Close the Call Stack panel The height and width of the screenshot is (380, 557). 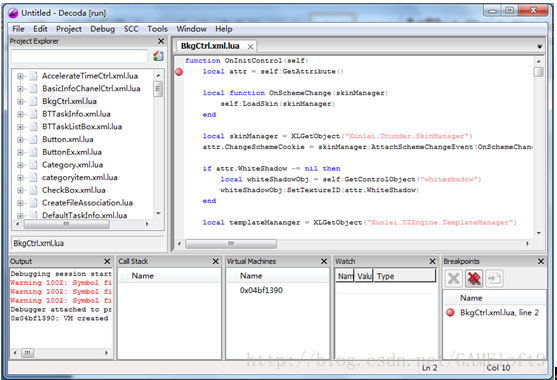point(215,261)
